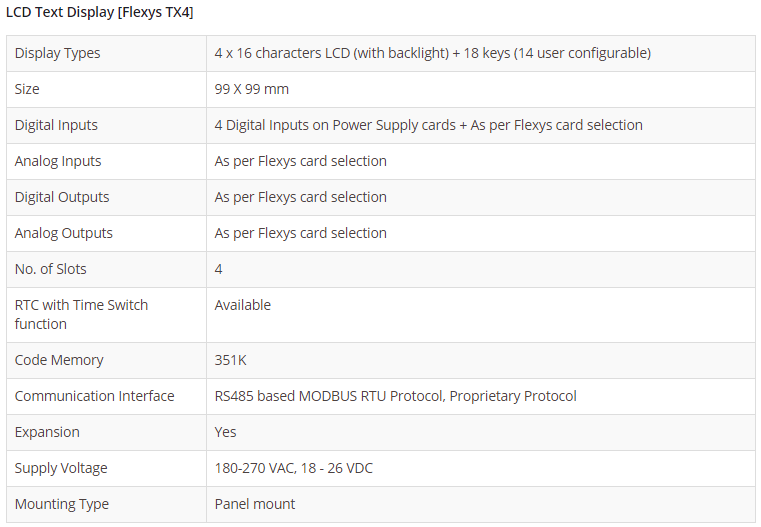Click the Available value for RTC
This screenshot has width=761, height=527.
click(x=242, y=305)
